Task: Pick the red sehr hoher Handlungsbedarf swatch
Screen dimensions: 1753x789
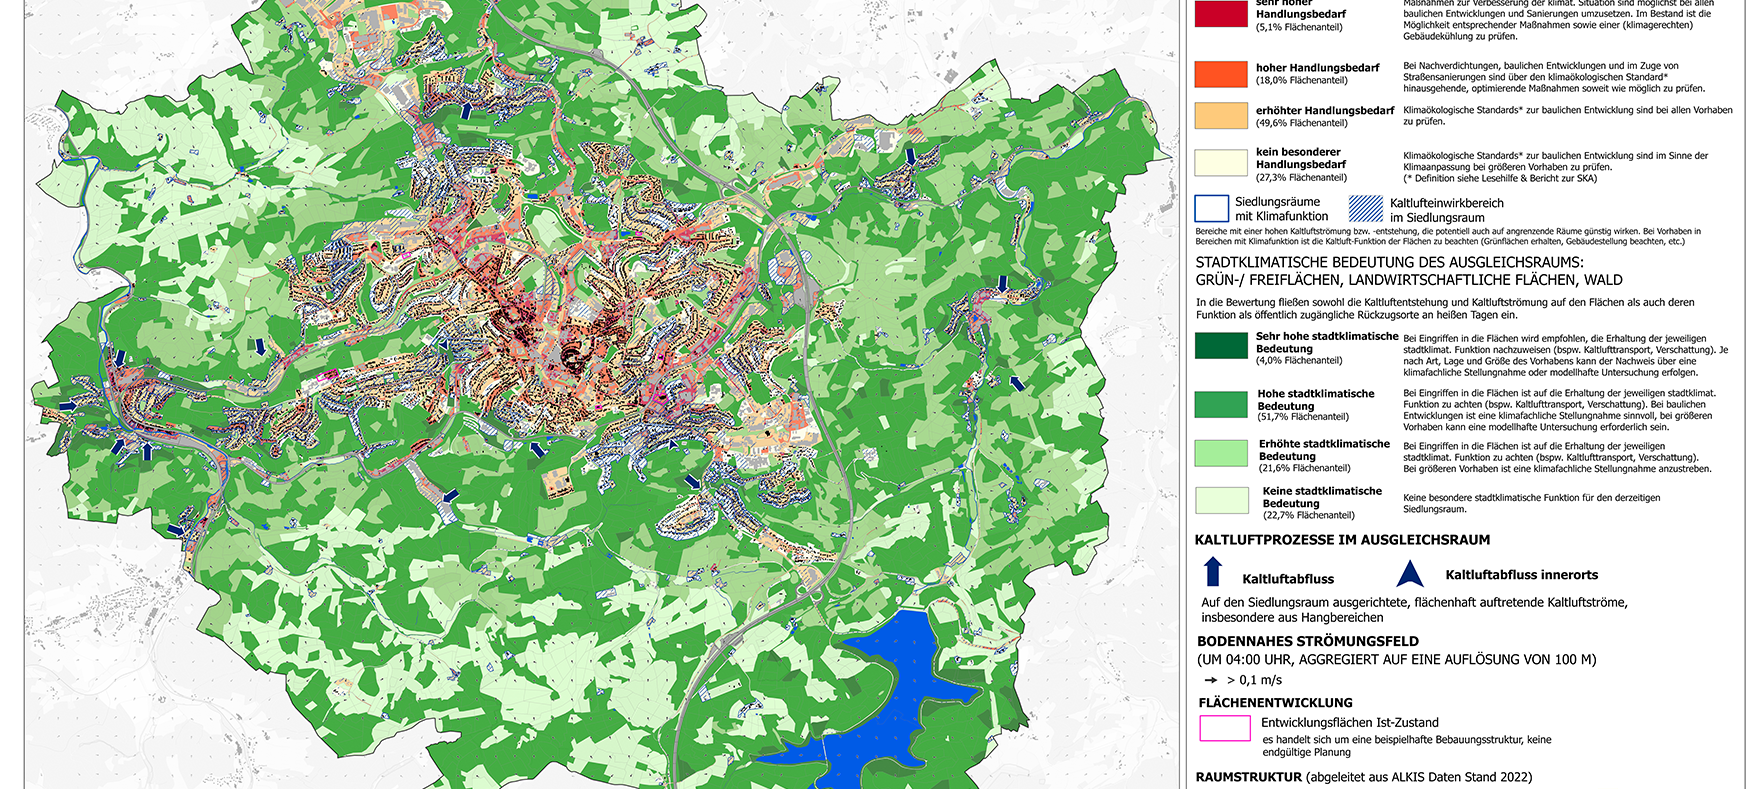Action: 1221,13
